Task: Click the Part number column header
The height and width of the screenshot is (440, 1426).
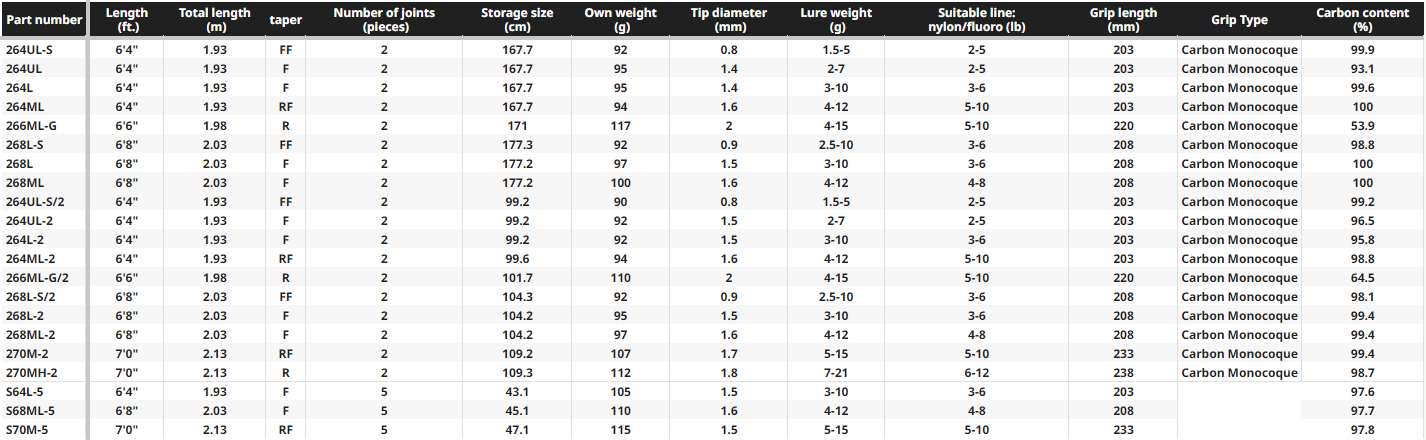Action: [x=43, y=20]
